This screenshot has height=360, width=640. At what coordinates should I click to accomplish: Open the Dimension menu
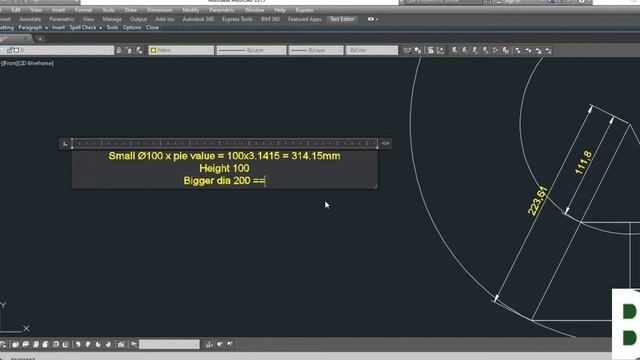click(x=160, y=10)
